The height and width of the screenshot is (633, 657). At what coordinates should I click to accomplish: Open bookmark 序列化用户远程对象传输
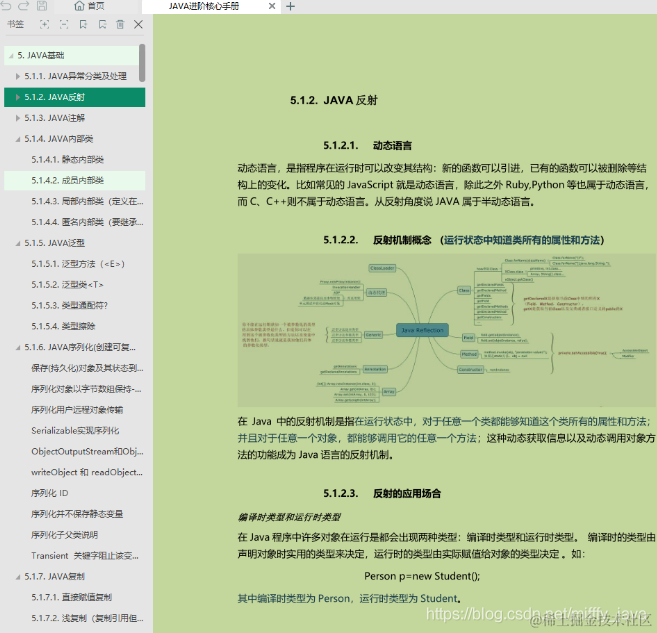[77, 410]
